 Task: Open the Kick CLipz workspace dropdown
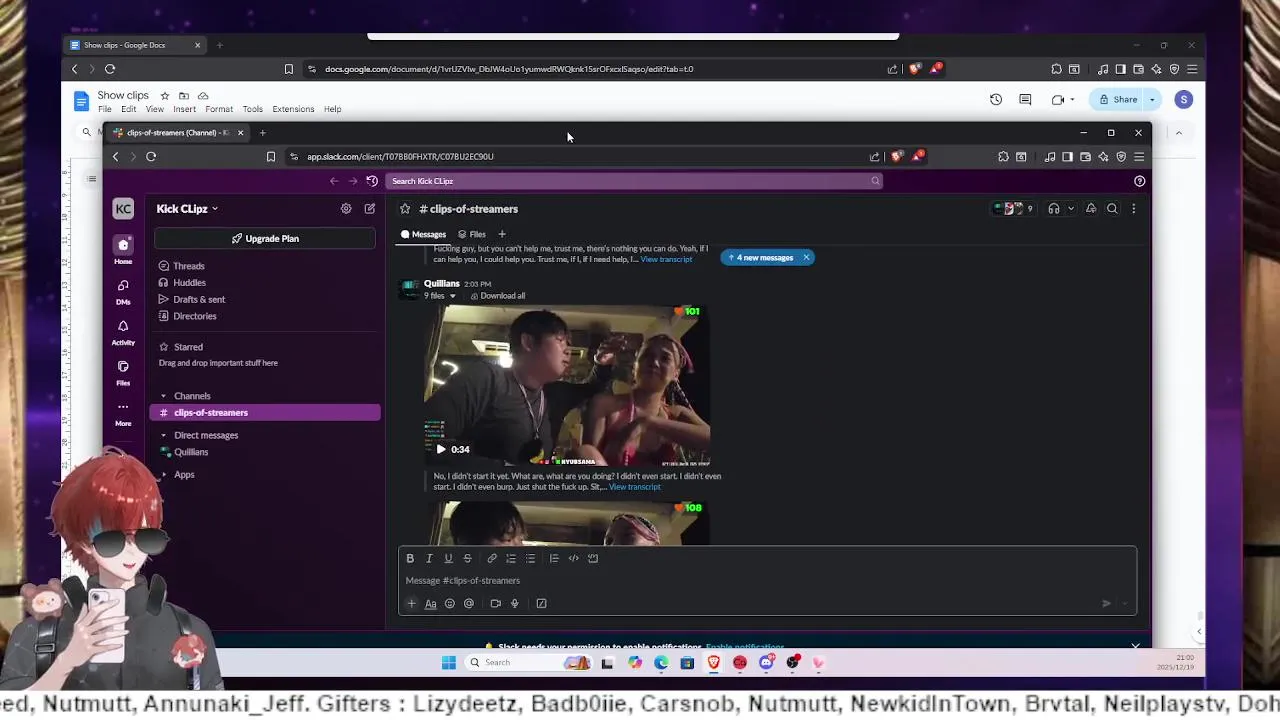187,209
